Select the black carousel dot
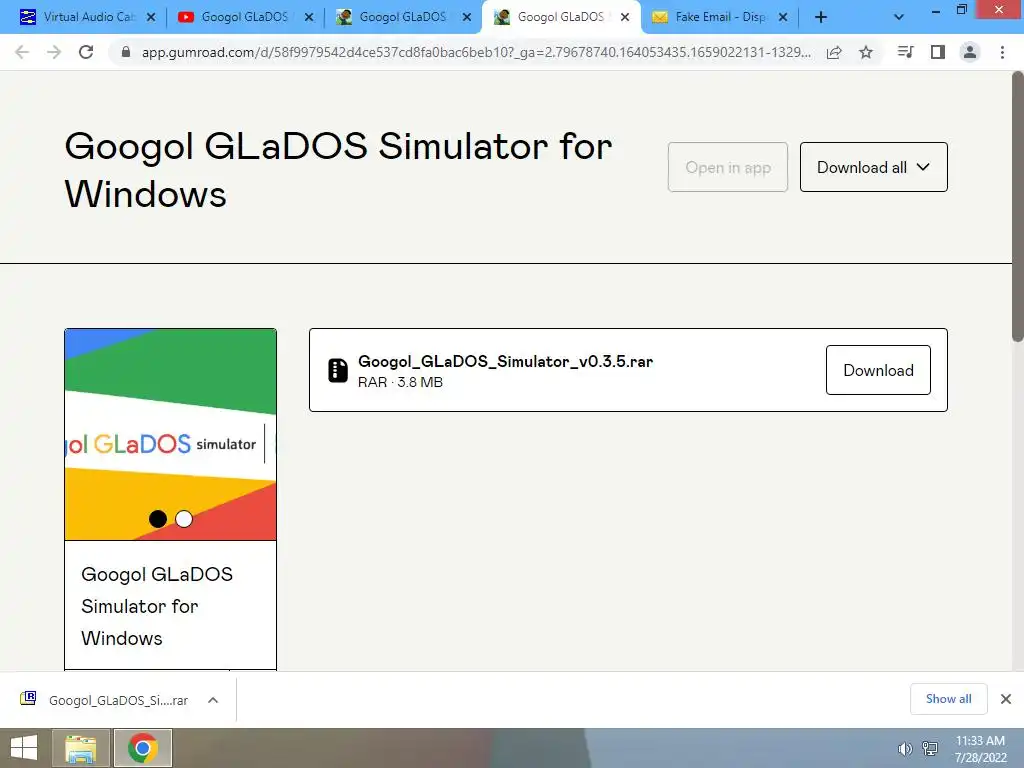Viewport: 1024px width, 768px height. click(157, 519)
